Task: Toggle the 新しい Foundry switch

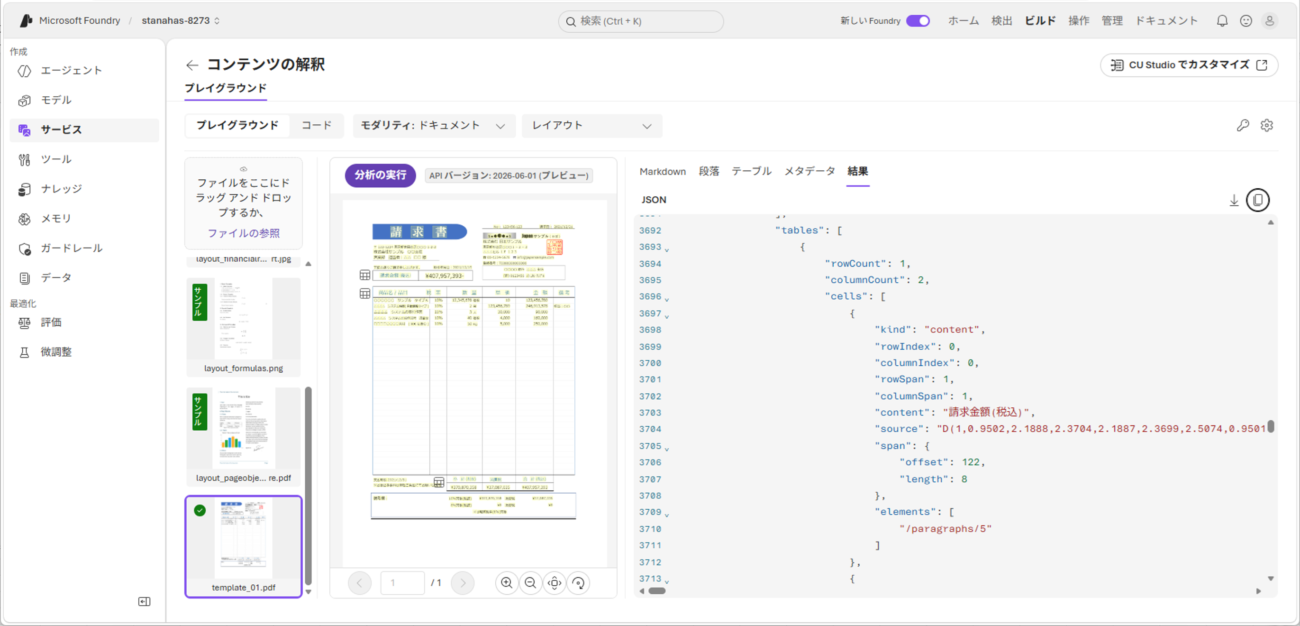Action: pyautogui.click(x=918, y=21)
